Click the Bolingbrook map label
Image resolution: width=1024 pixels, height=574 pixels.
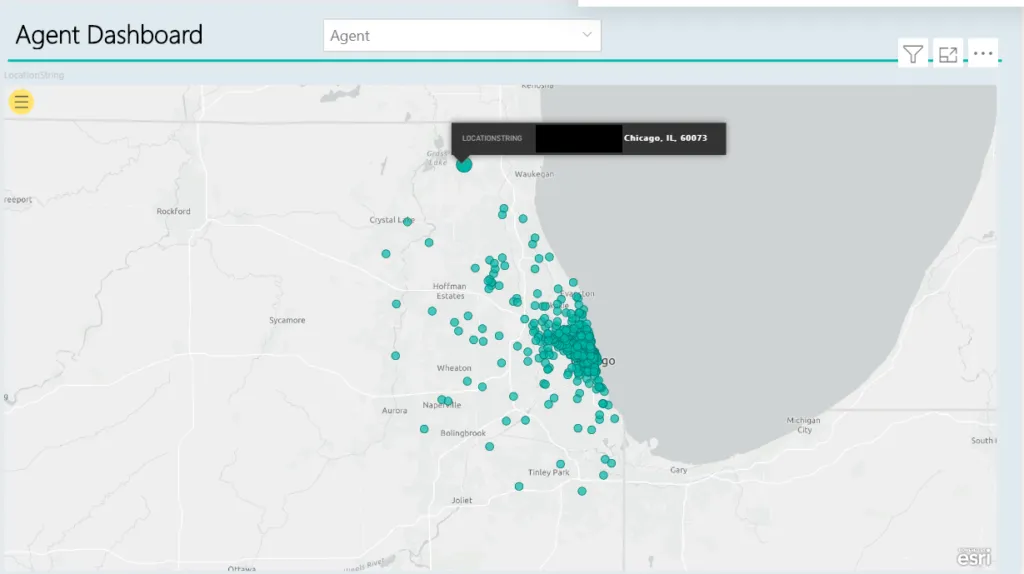click(x=463, y=433)
